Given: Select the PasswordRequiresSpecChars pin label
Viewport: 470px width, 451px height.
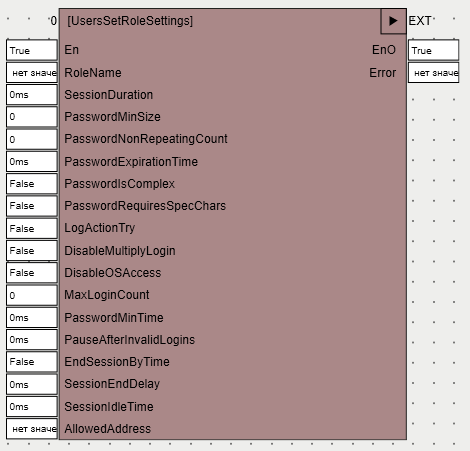Looking at the screenshot, I should (145, 206).
